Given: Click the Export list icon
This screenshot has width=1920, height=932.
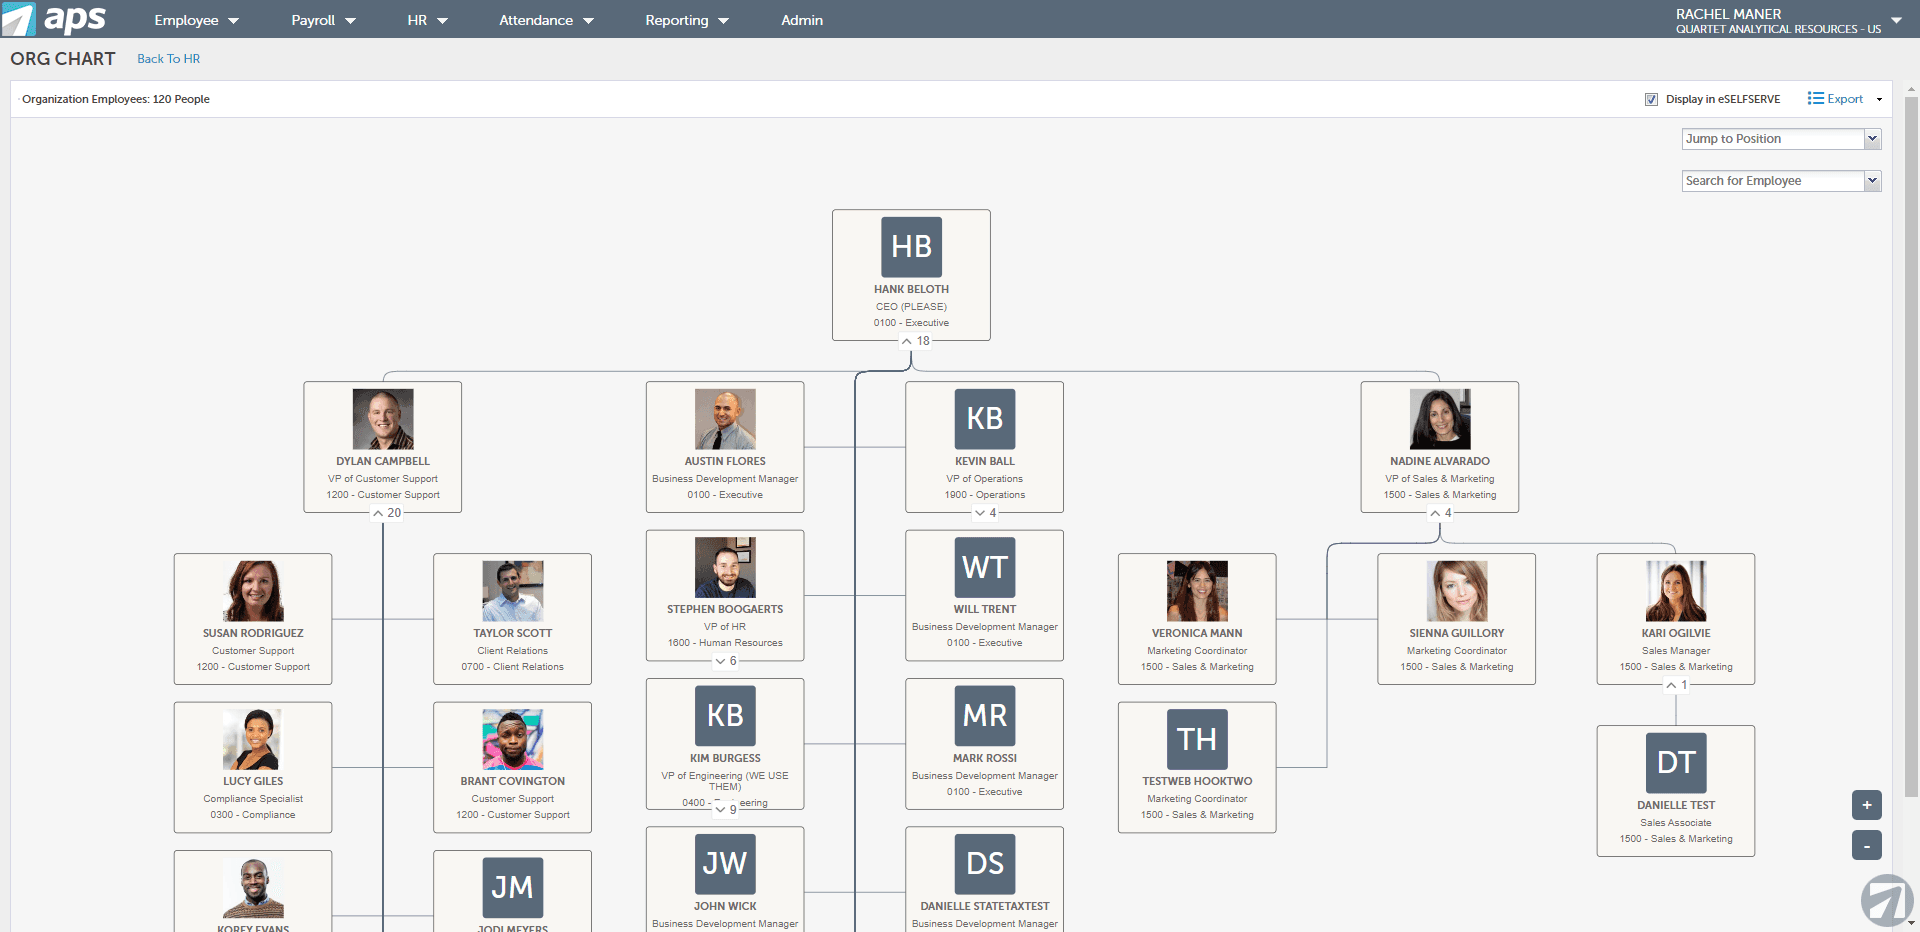Looking at the screenshot, I should tap(1815, 98).
